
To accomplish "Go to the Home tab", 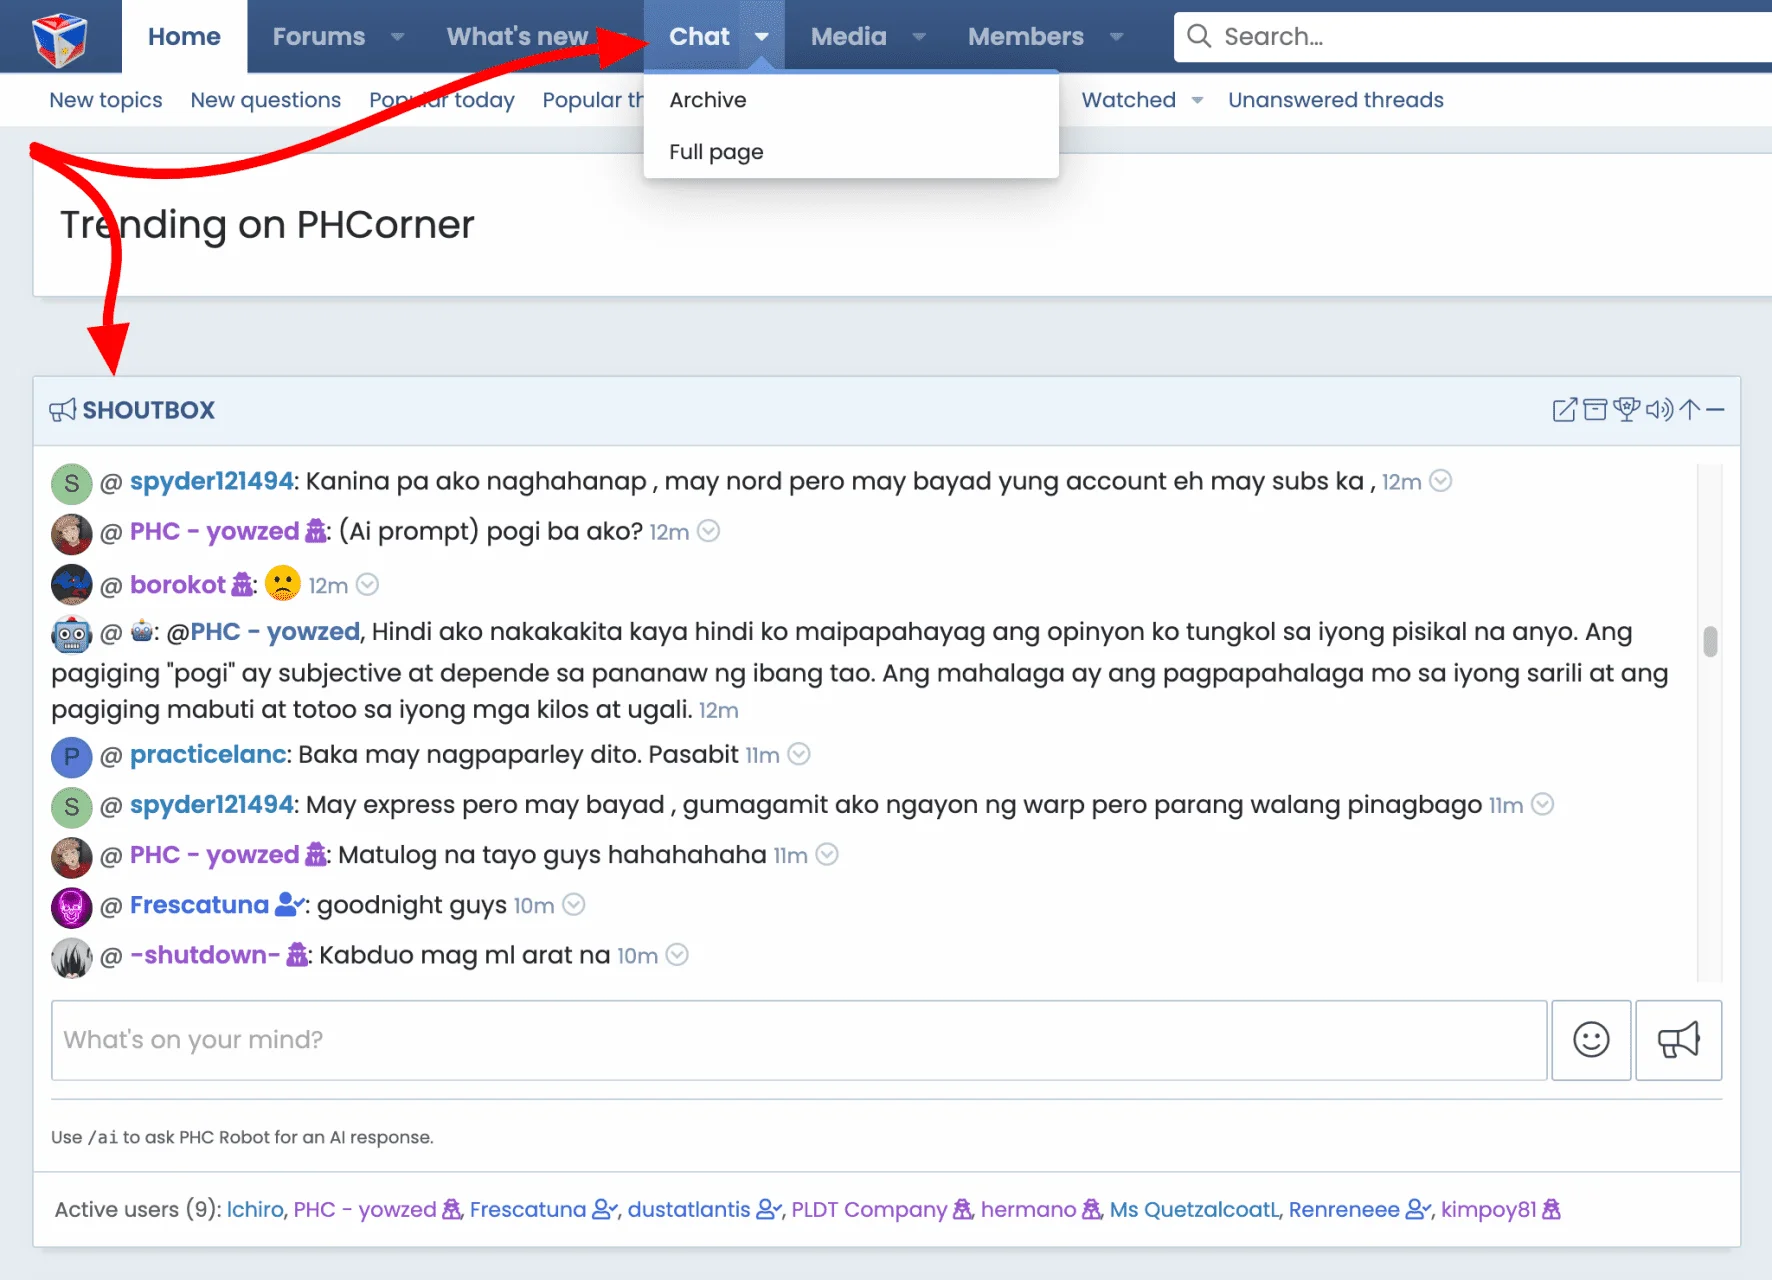I will (x=184, y=37).
